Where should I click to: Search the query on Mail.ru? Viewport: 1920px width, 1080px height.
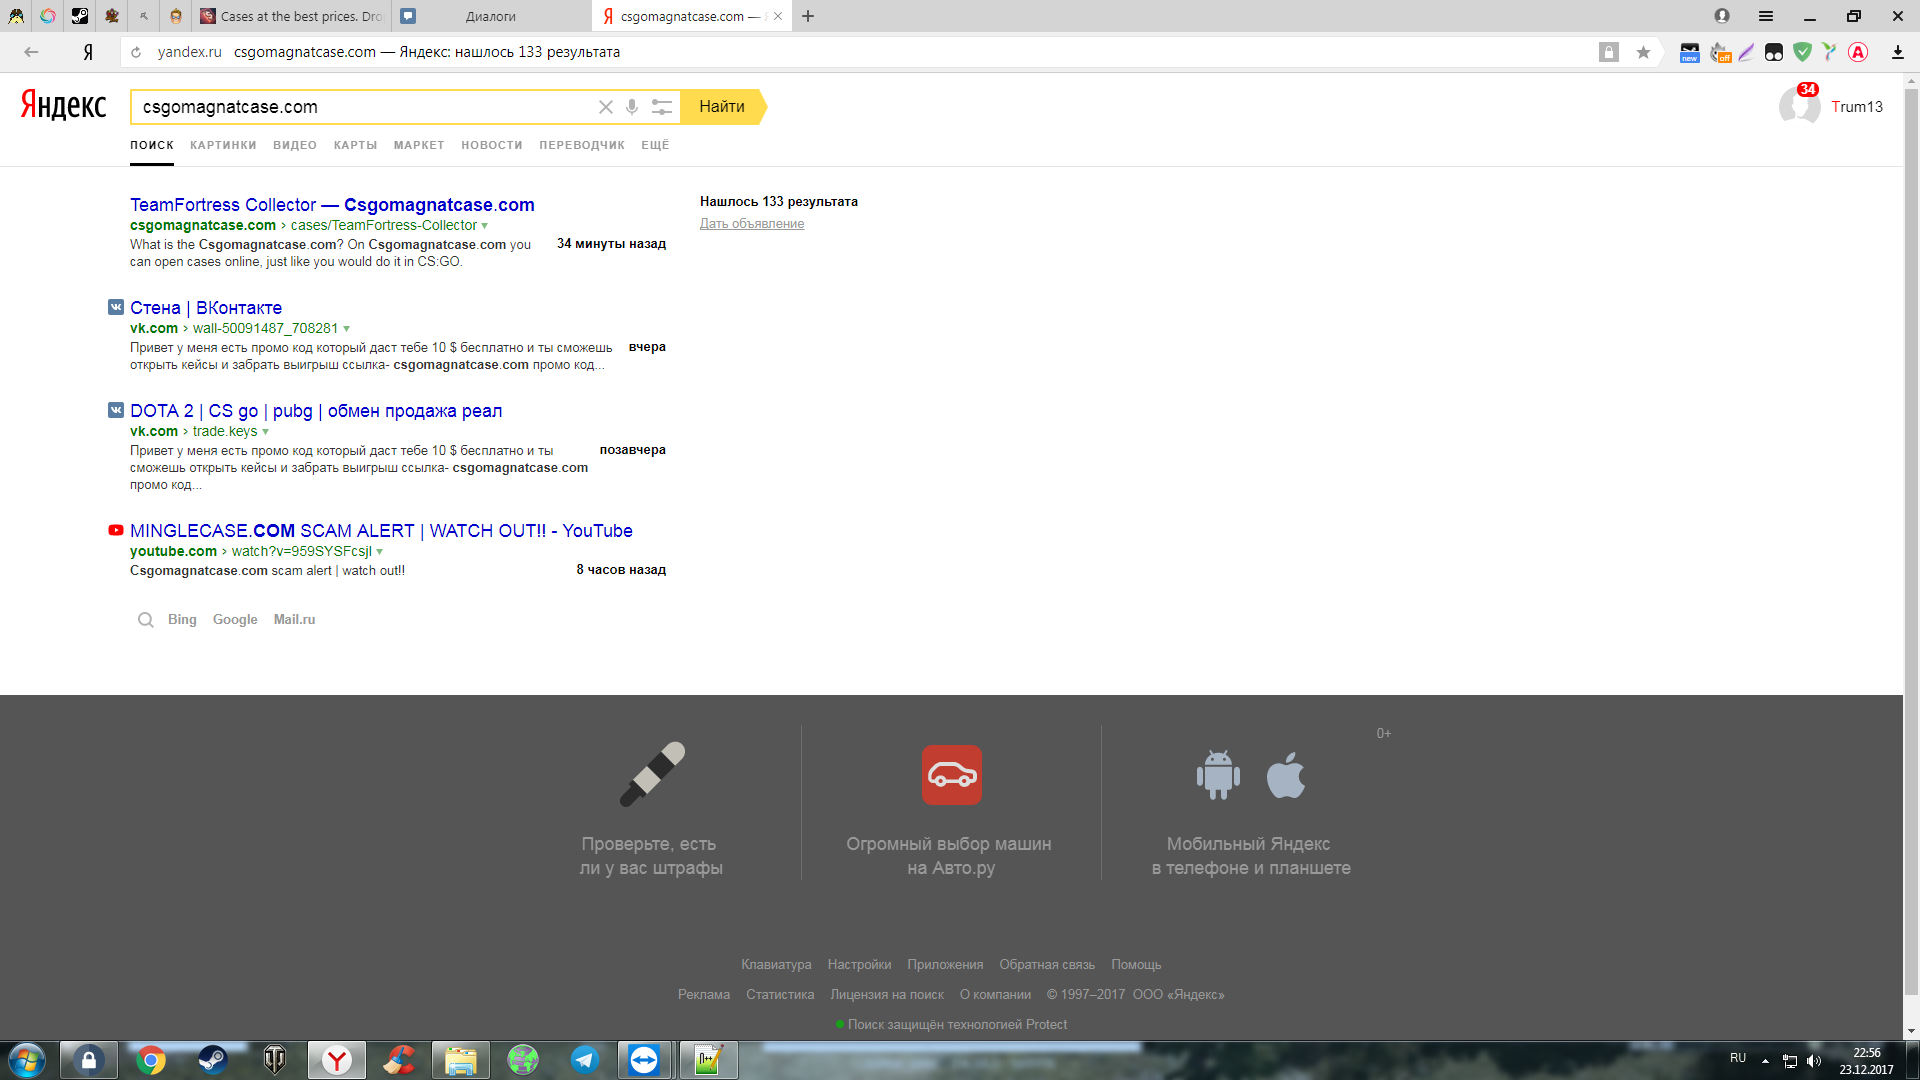pos(294,620)
